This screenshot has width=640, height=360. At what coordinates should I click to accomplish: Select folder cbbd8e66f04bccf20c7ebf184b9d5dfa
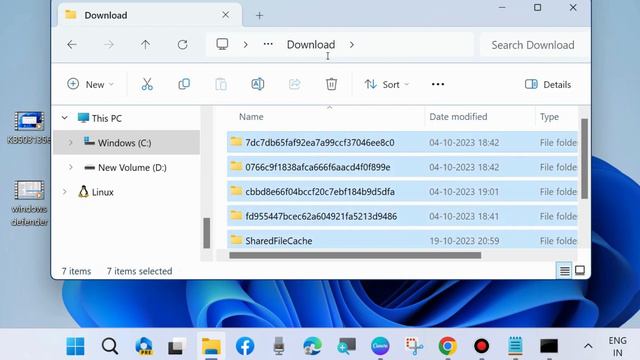pyautogui.click(x=402, y=191)
